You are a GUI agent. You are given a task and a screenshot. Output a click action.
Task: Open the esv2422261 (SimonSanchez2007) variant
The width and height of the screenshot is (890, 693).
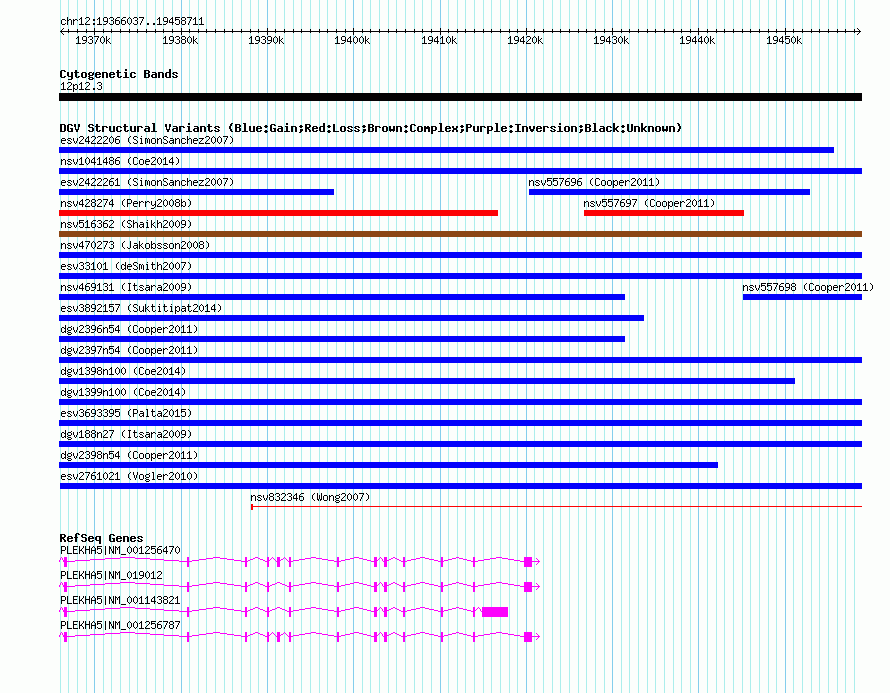tap(147, 182)
